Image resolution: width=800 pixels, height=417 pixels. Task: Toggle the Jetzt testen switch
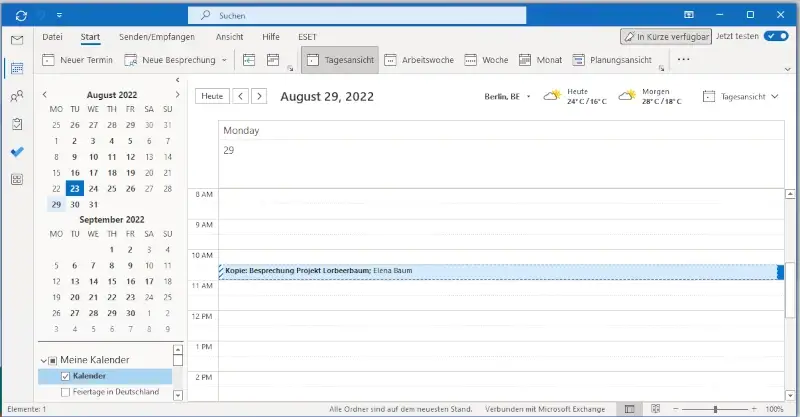775,36
